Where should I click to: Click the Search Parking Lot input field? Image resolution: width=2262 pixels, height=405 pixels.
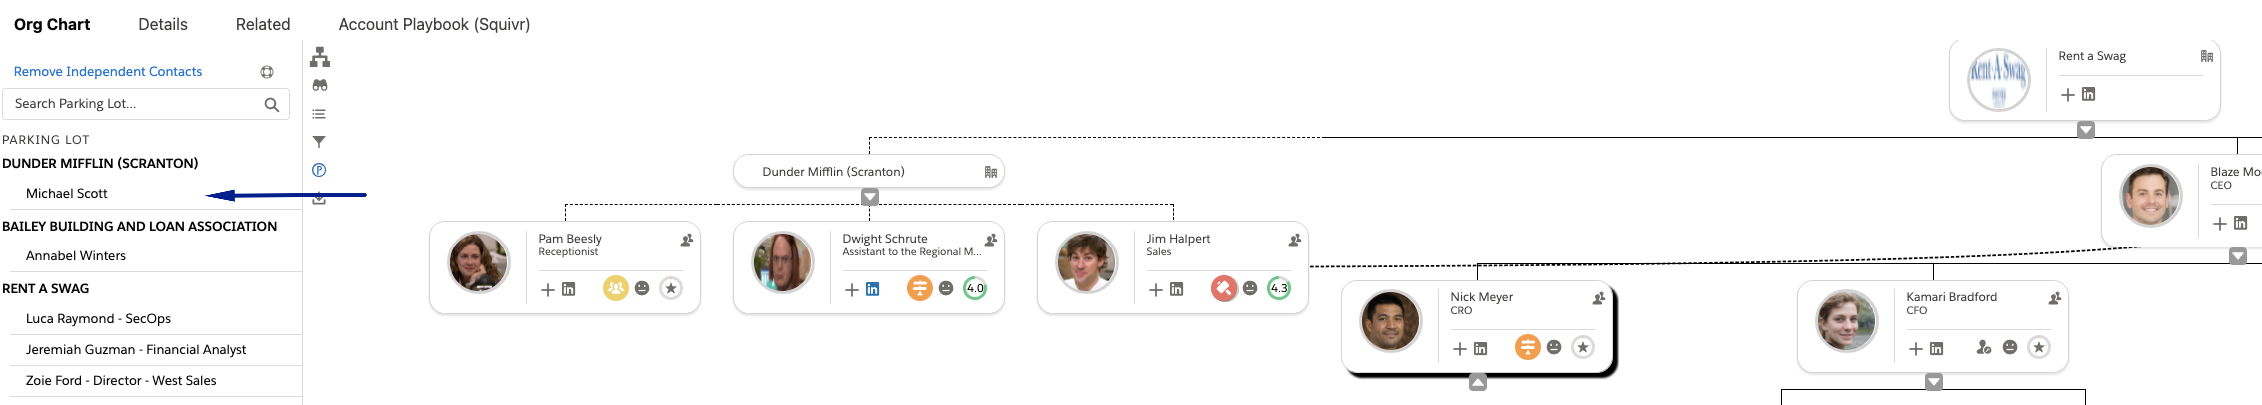click(135, 104)
